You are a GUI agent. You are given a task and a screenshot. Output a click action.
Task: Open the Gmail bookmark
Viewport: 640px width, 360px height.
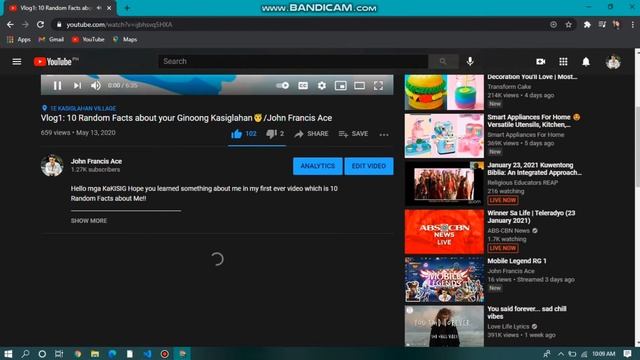click(51, 39)
